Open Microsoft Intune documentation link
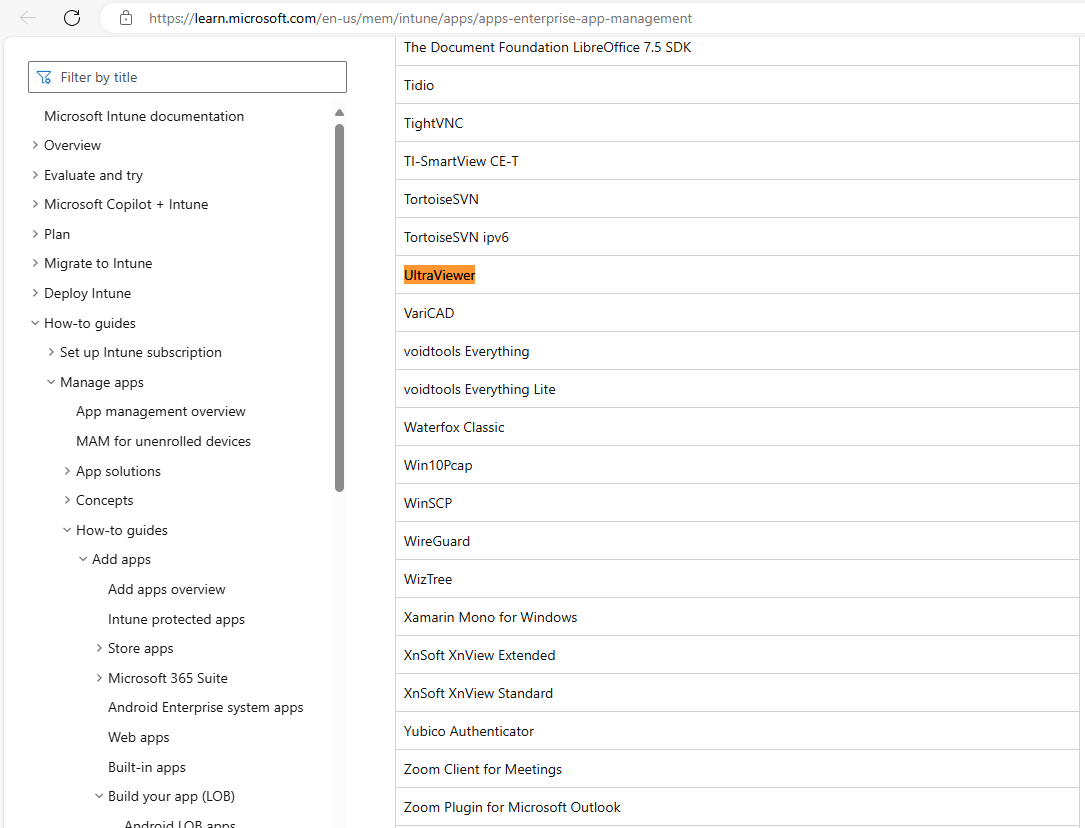Viewport: 1085px width, 828px height. point(144,116)
